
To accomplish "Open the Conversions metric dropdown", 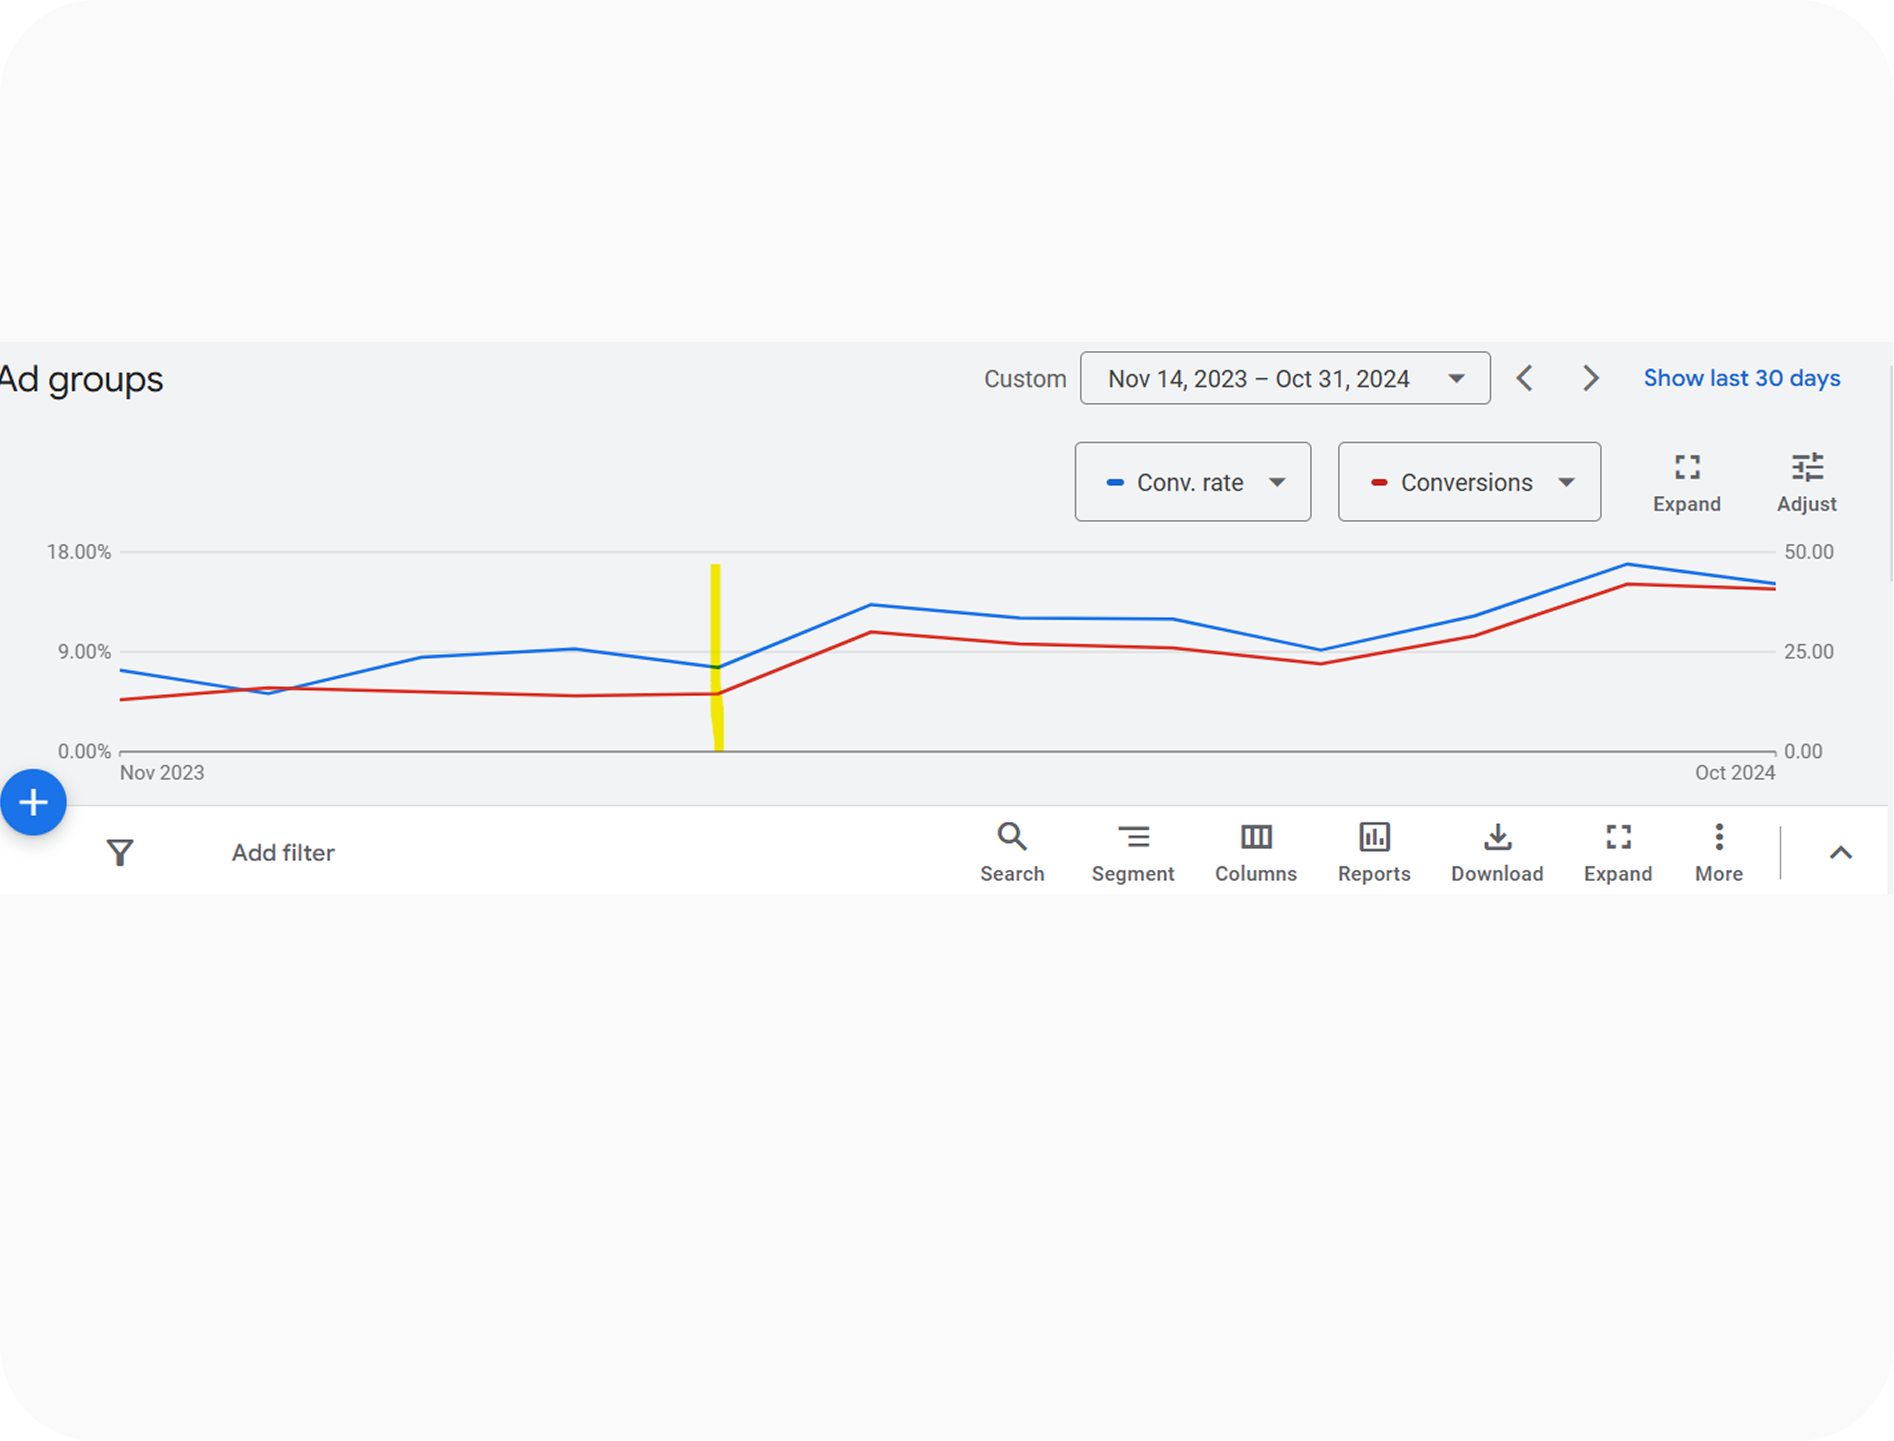I will click(1469, 482).
